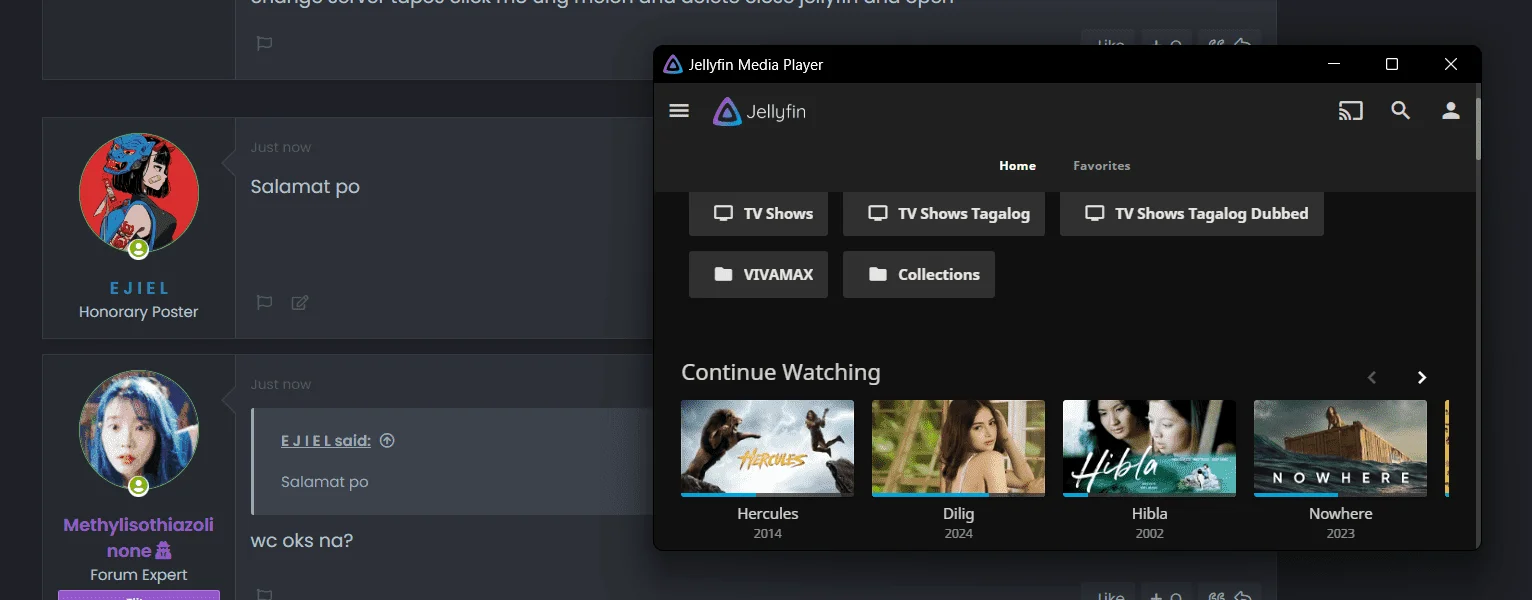1532x600 pixels.
Task: Open Methylisothiazolinone's forum avatar
Action: pyautogui.click(x=139, y=430)
